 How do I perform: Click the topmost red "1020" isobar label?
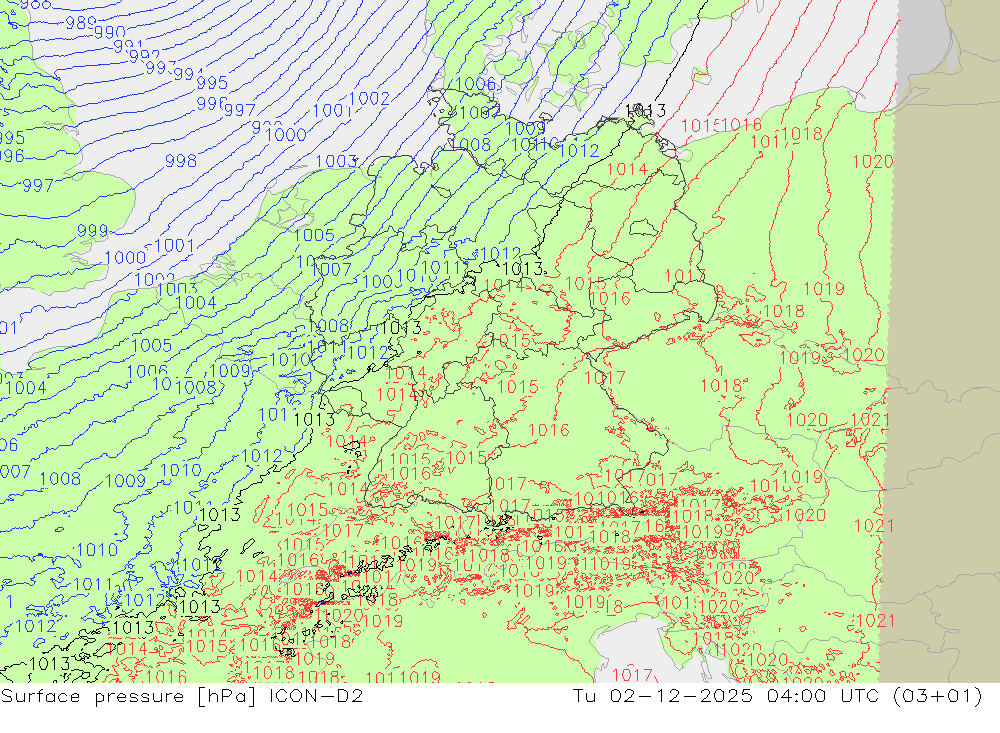click(x=872, y=162)
